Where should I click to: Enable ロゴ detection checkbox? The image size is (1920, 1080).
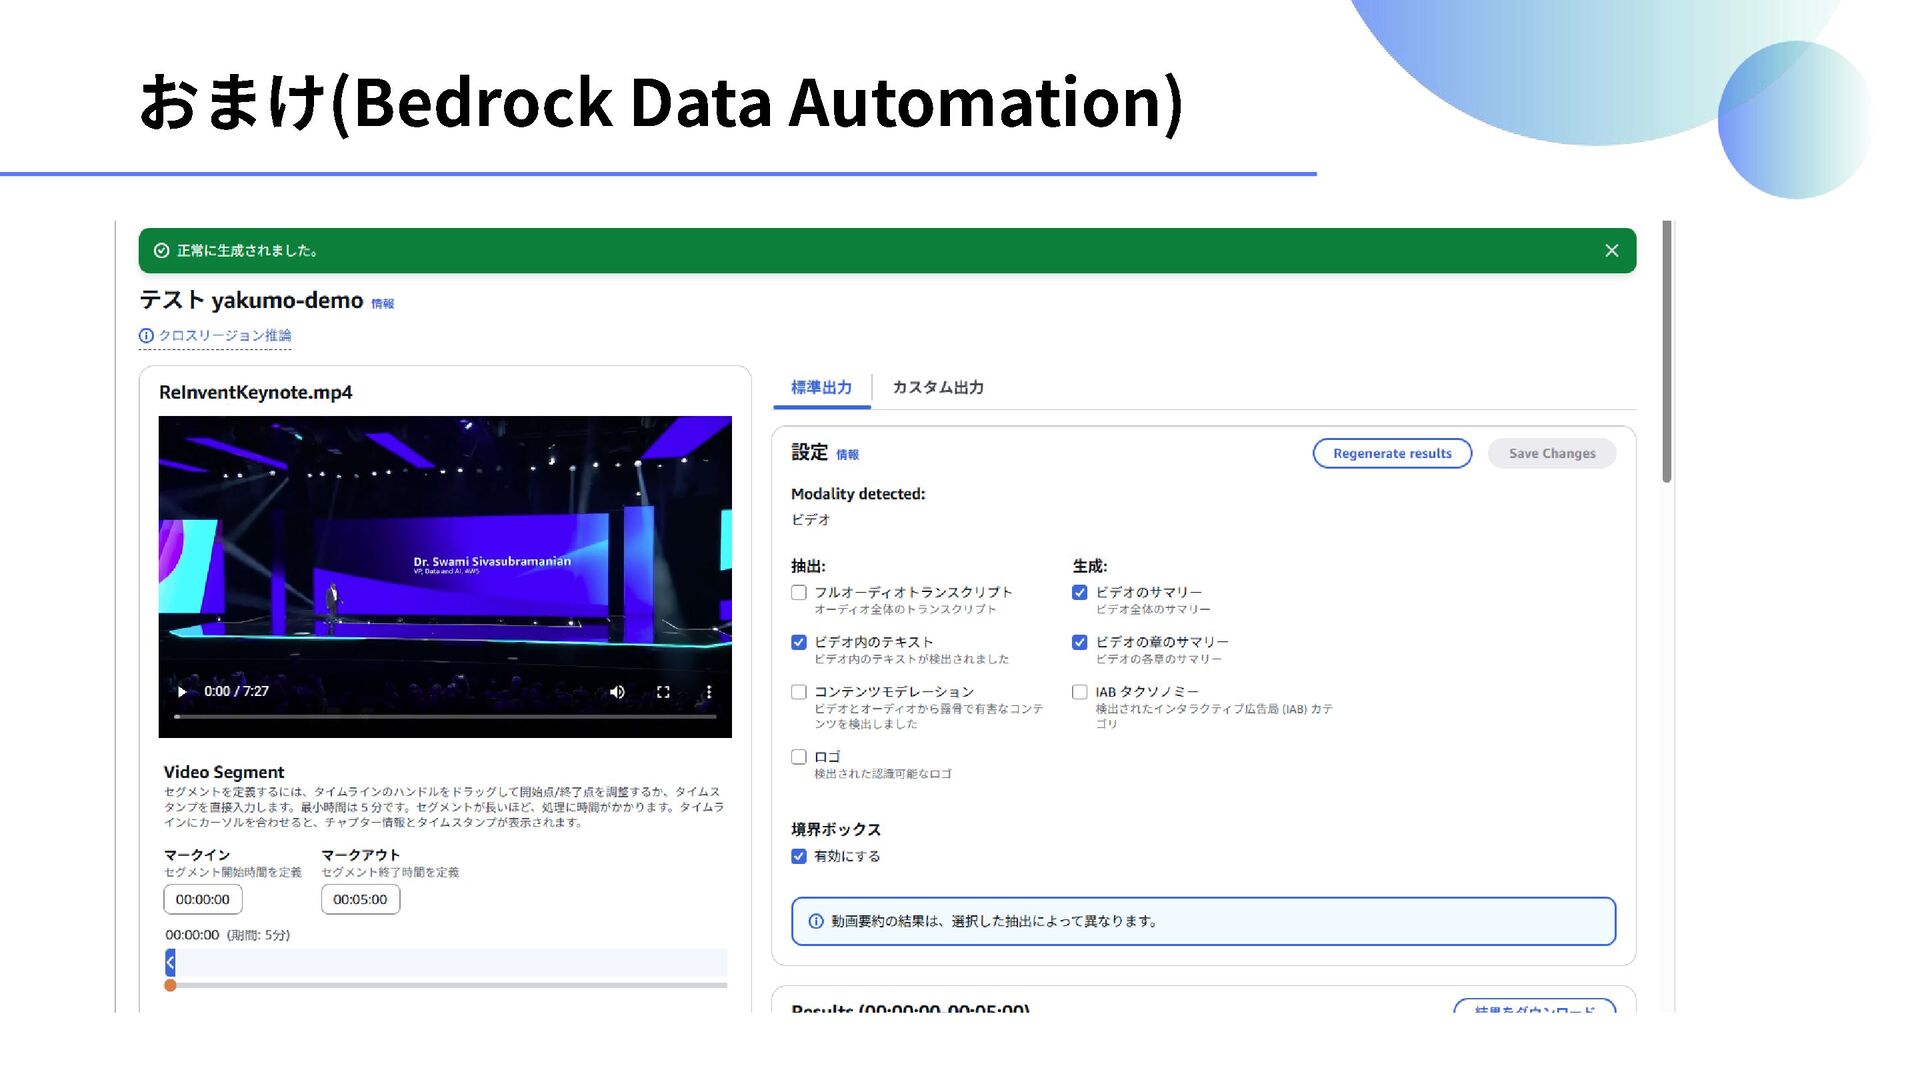click(799, 757)
